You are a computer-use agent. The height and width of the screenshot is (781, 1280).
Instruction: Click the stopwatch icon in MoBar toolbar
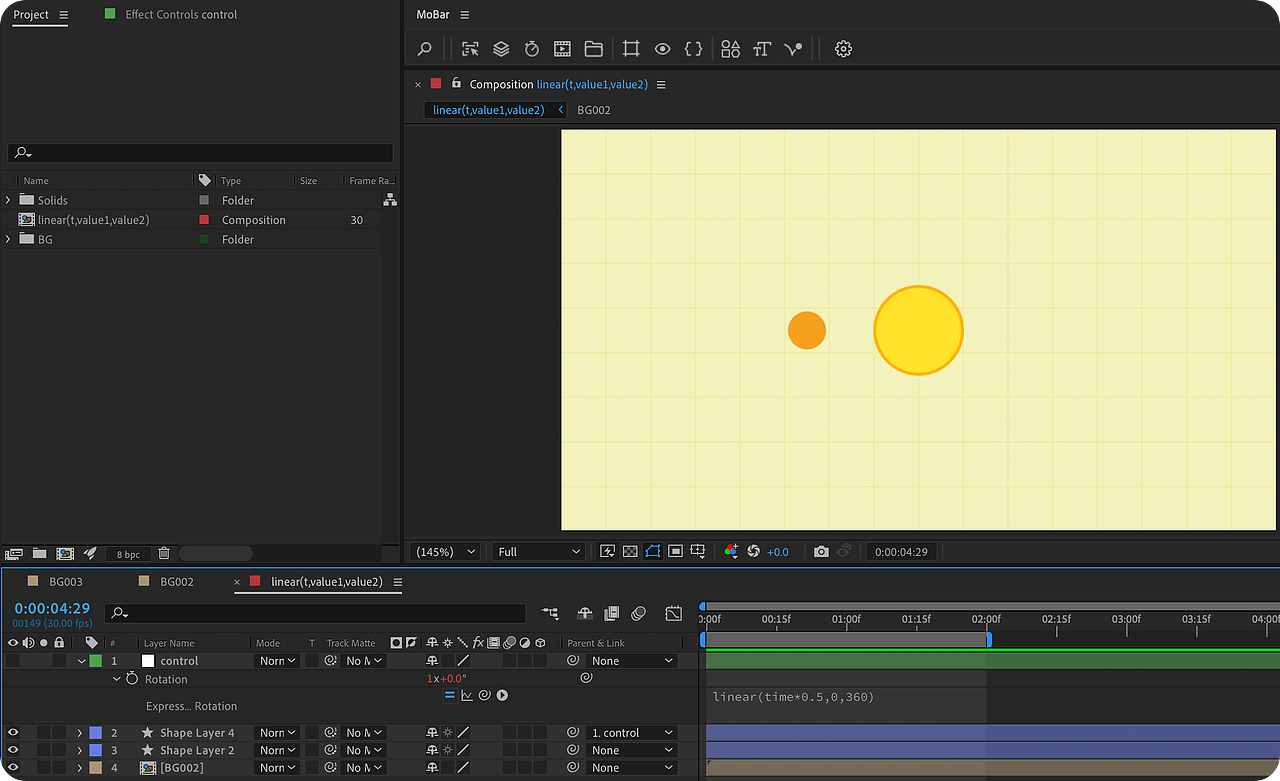(x=532, y=49)
